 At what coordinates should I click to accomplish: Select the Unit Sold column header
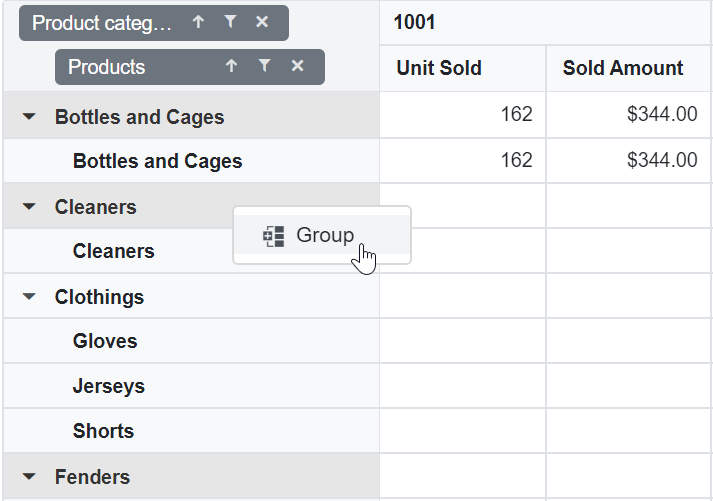[463, 68]
